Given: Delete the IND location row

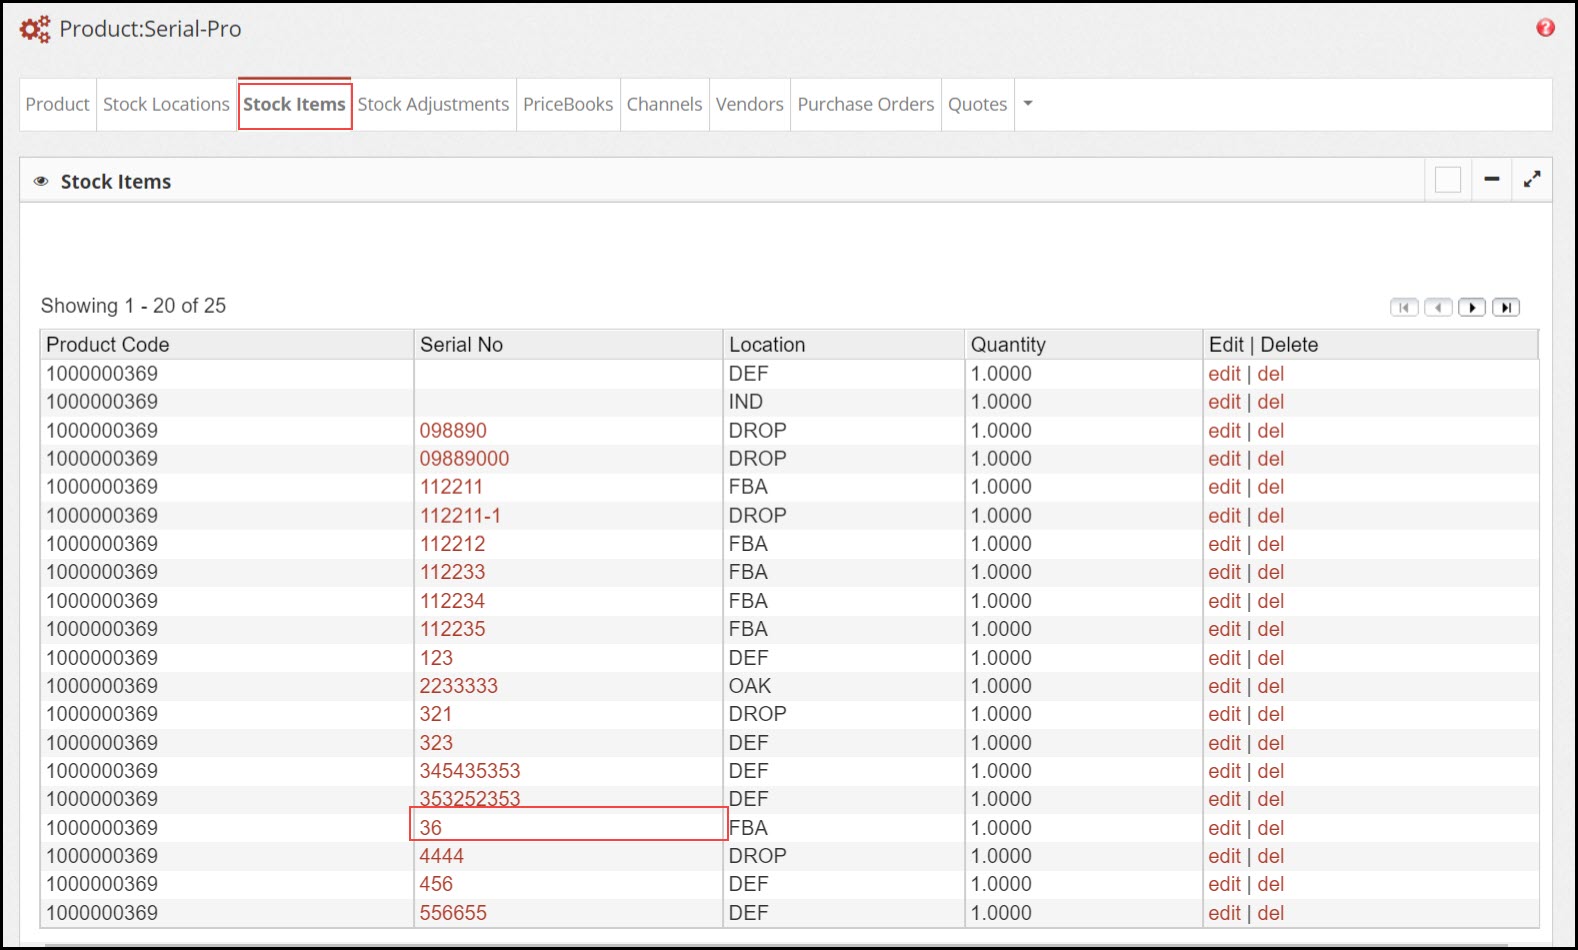Looking at the screenshot, I should click(1271, 402).
